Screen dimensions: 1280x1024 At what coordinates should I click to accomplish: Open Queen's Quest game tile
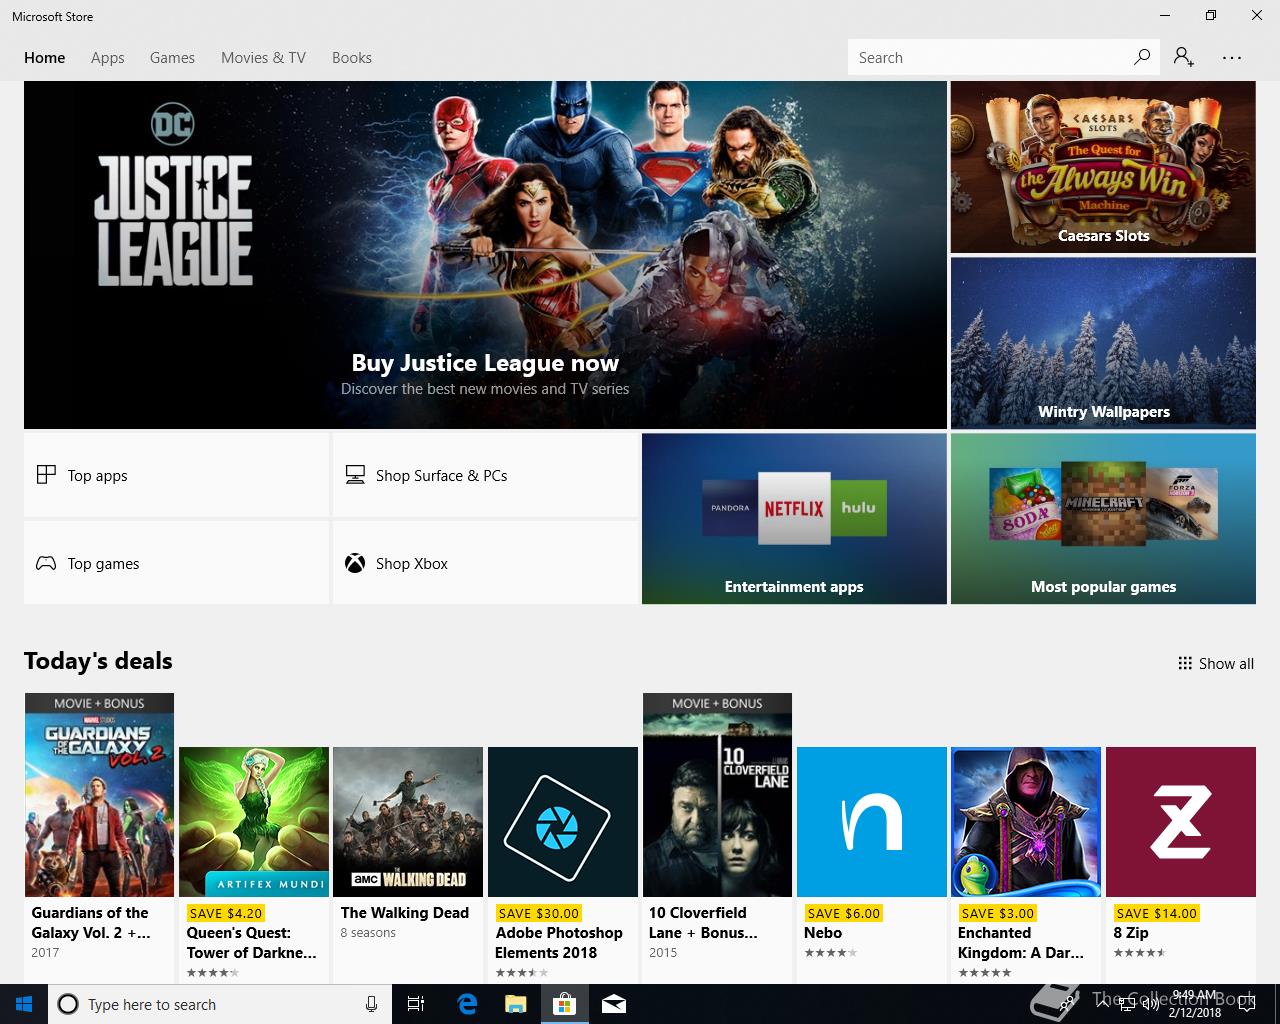click(x=254, y=864)
